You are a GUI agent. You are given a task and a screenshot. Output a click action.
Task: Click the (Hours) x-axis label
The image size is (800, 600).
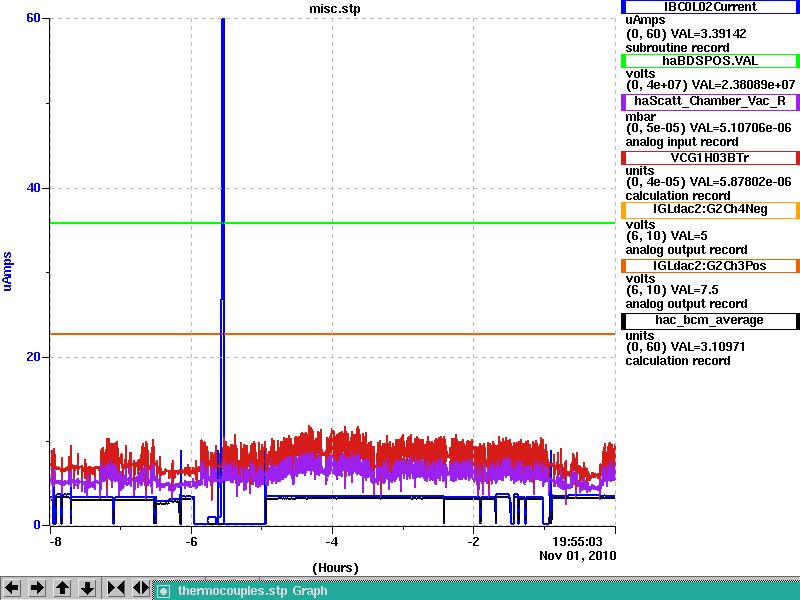335,568
